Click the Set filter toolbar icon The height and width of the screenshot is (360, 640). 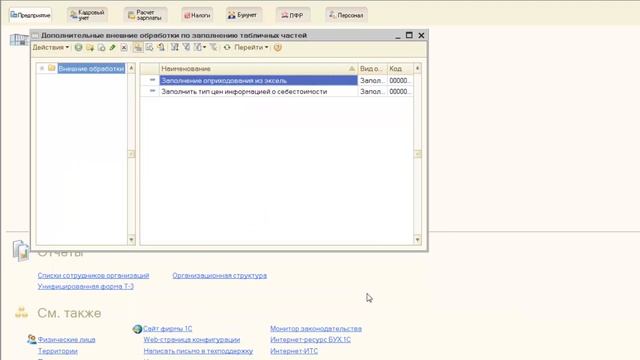175,48
